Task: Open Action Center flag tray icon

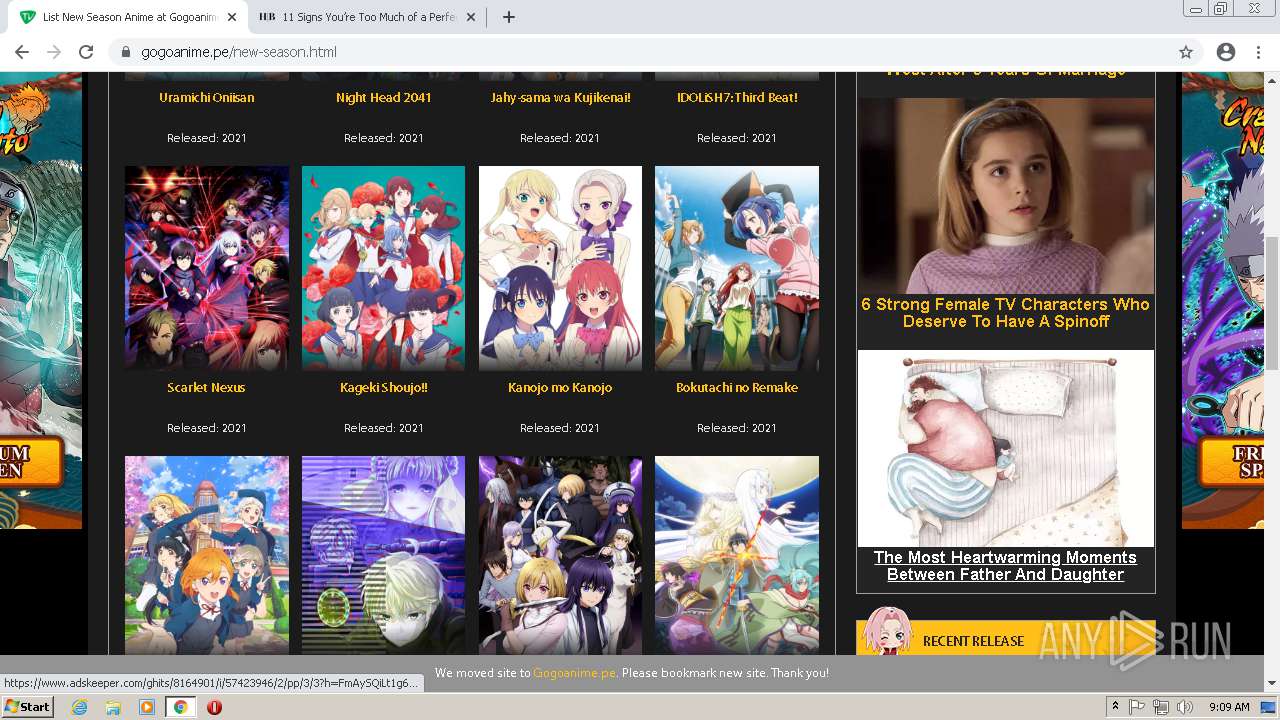Action: pos(1138,707)
